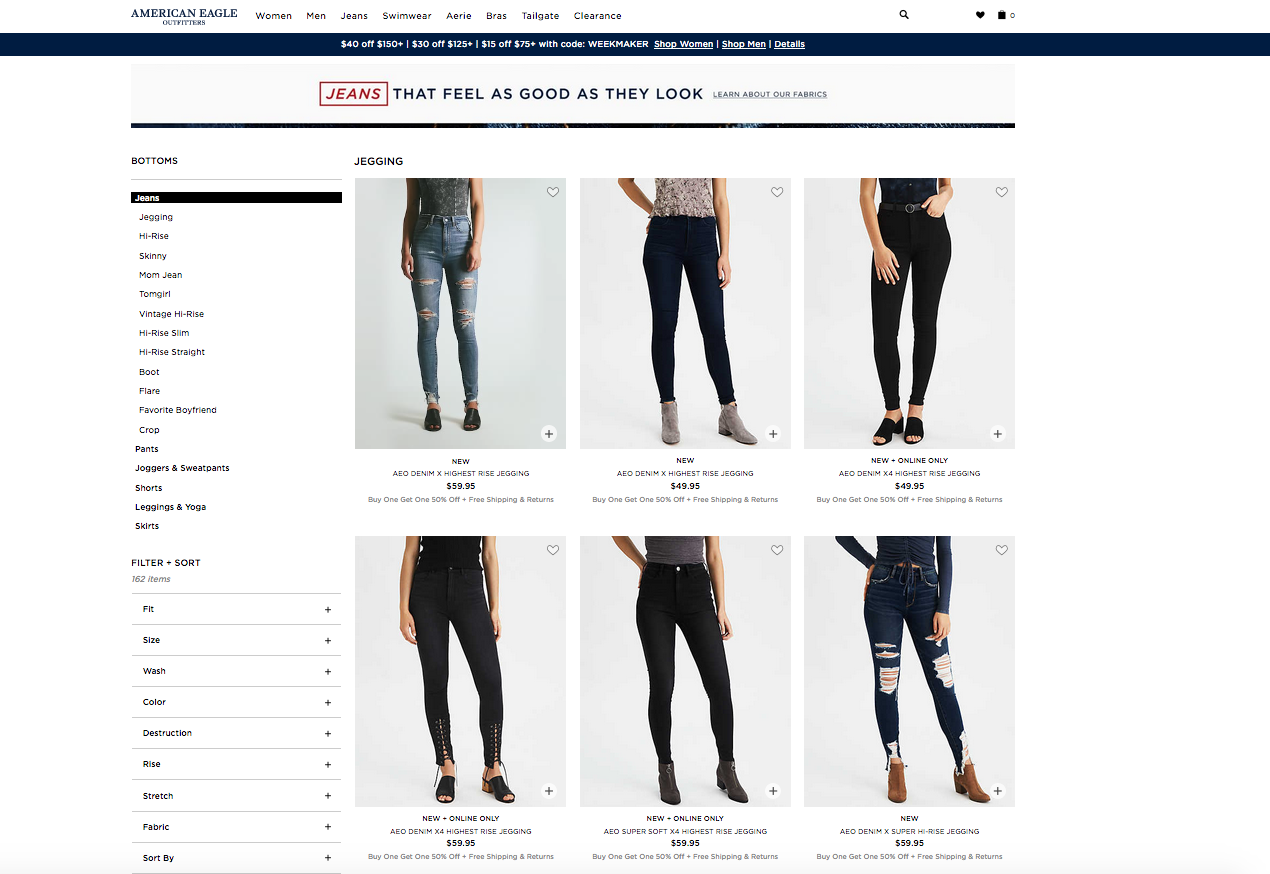The image size is (1270, 874).
Task: Quick-add plus icon on the $49.95 dark navy jegging
Action: pos(773,434)
